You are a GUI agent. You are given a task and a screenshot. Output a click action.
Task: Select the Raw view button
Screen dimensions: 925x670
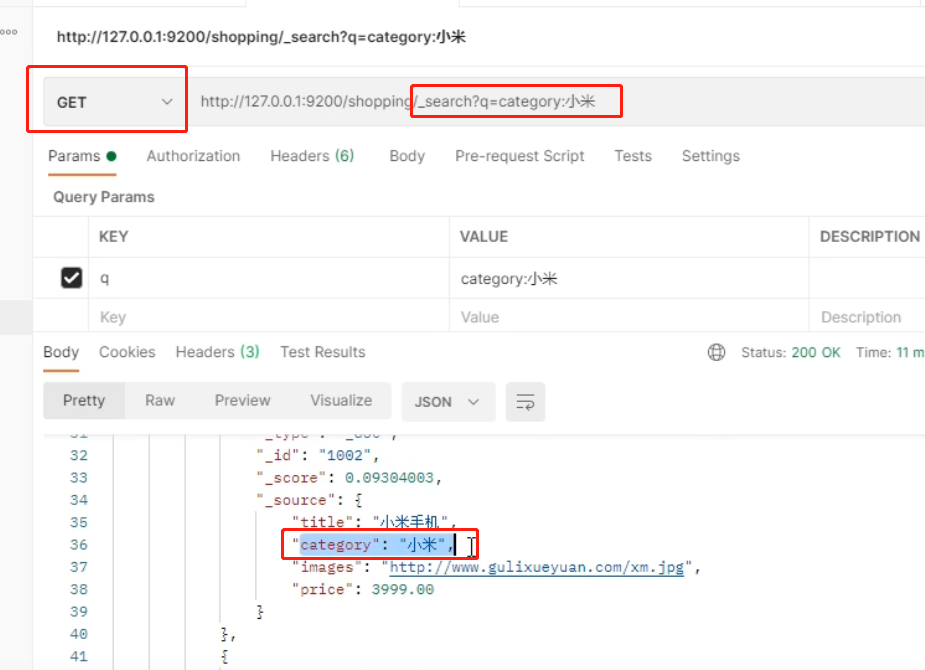point(160,400)
